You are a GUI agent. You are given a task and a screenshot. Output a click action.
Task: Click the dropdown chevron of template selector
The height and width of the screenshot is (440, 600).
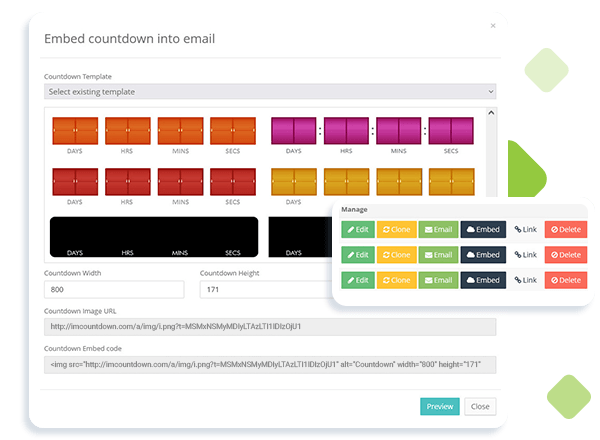pyautogui.click(x=490, y=92)
